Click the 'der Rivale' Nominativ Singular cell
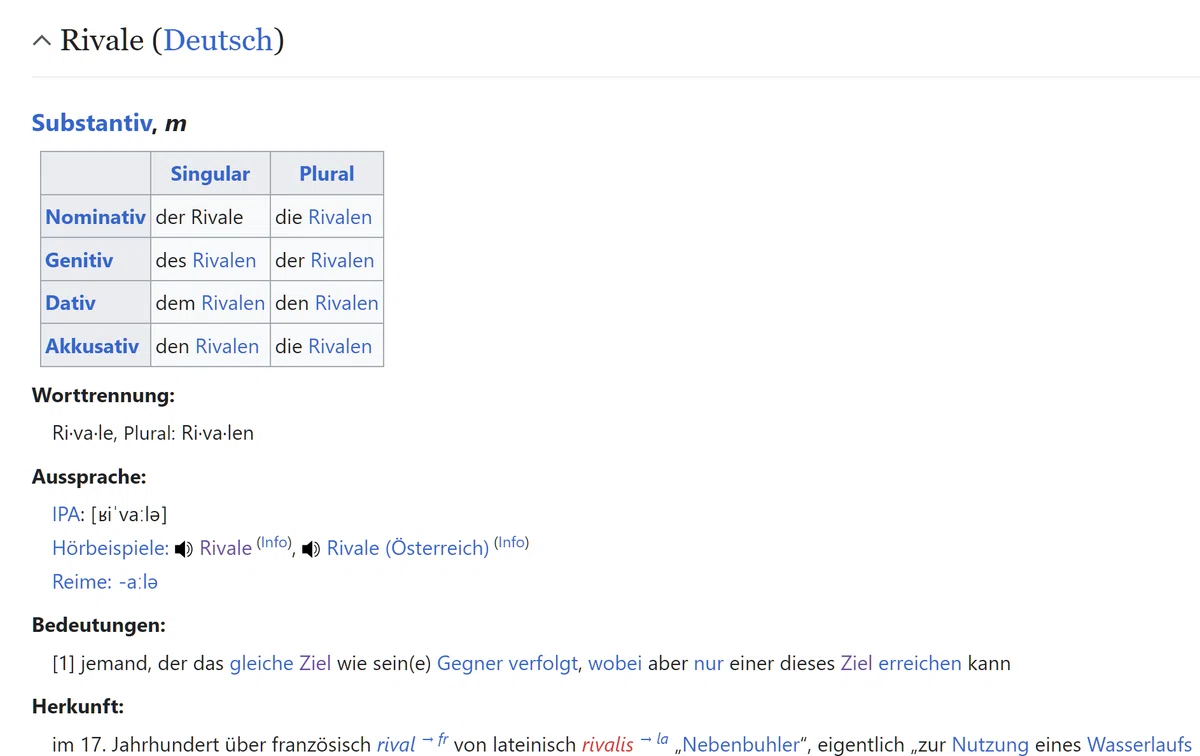 coord(210,217)
